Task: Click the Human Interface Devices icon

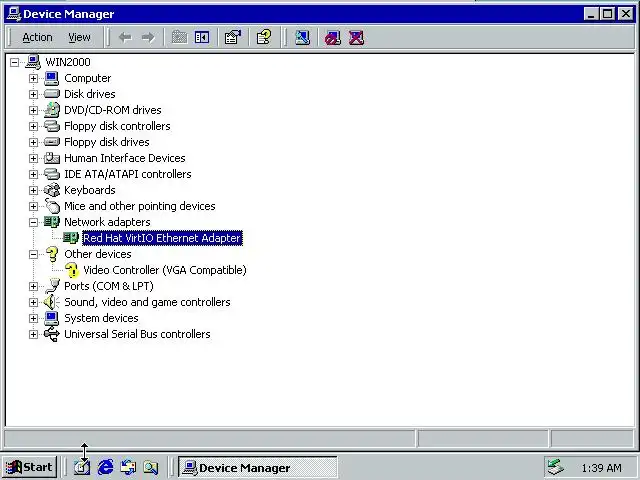Action: [x=51, y=158]
